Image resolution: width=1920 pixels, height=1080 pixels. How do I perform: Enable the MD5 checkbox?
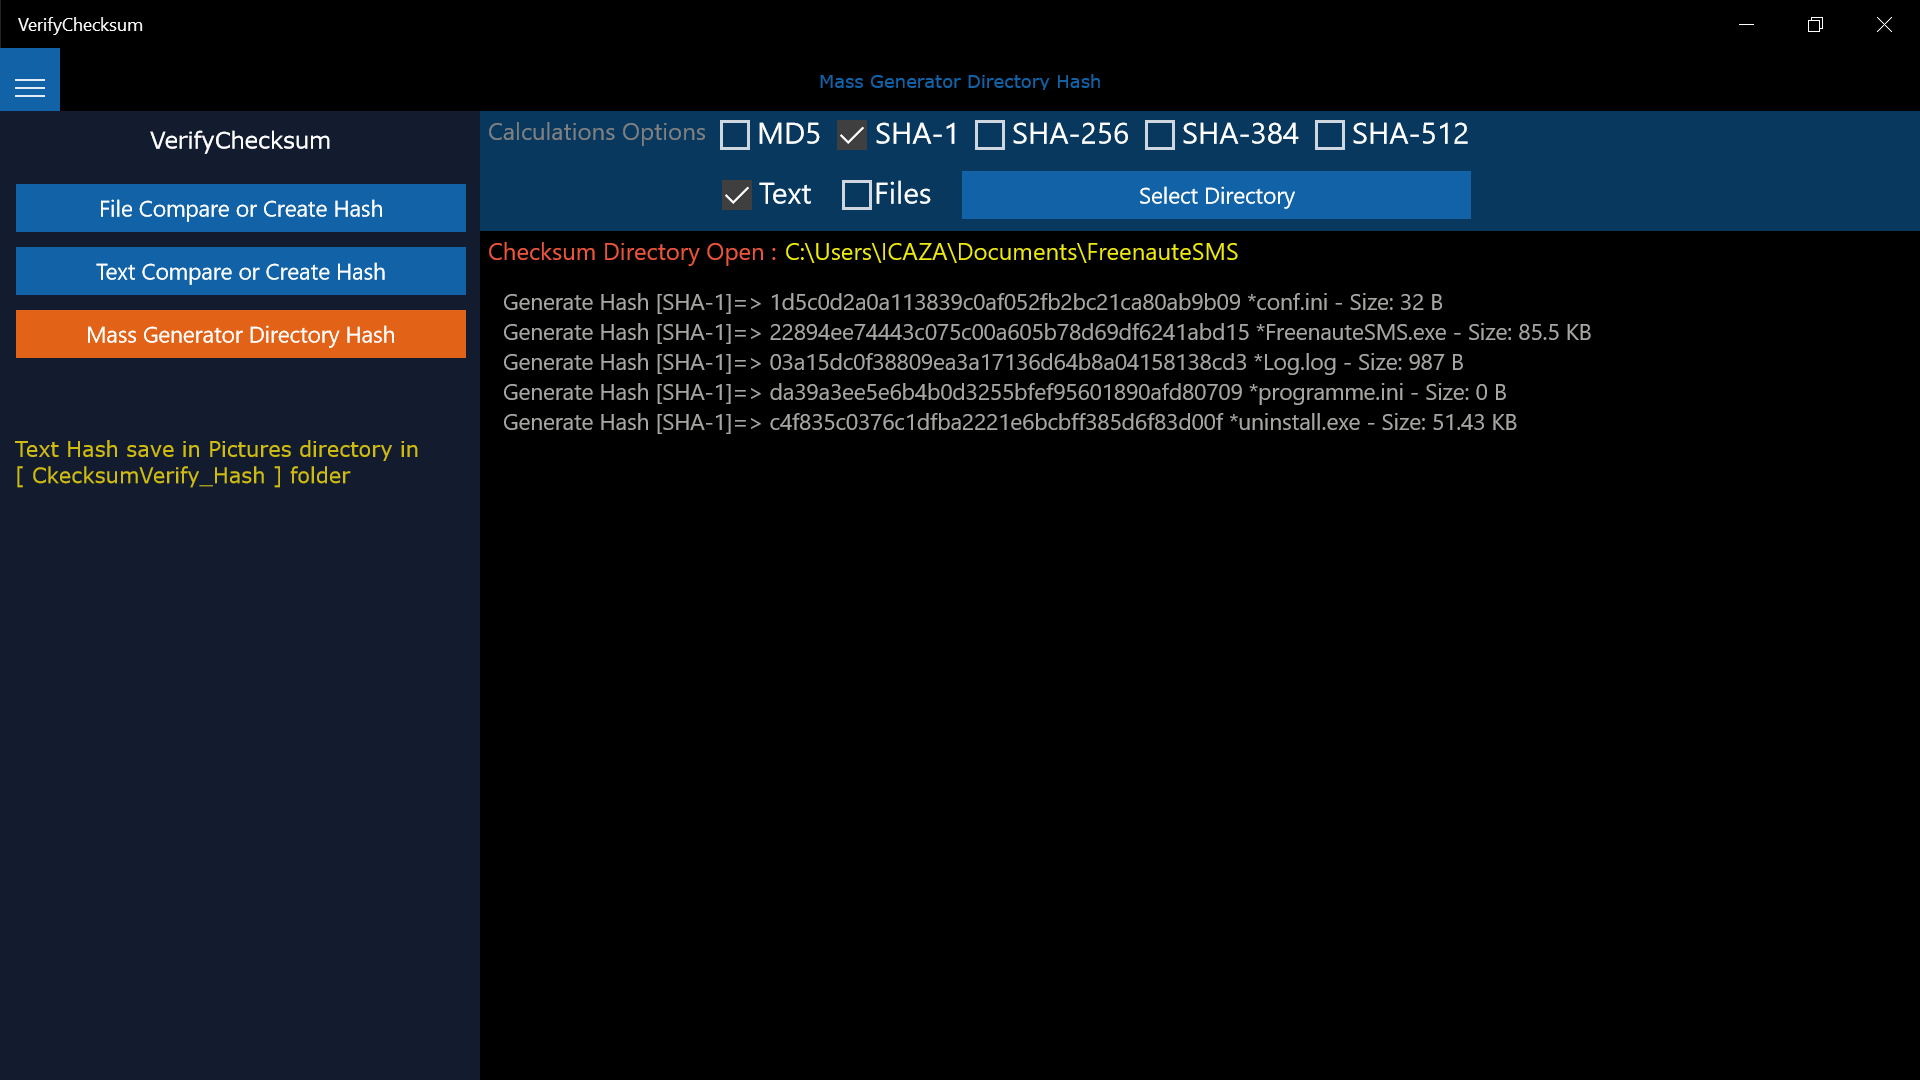pos(735,135)
